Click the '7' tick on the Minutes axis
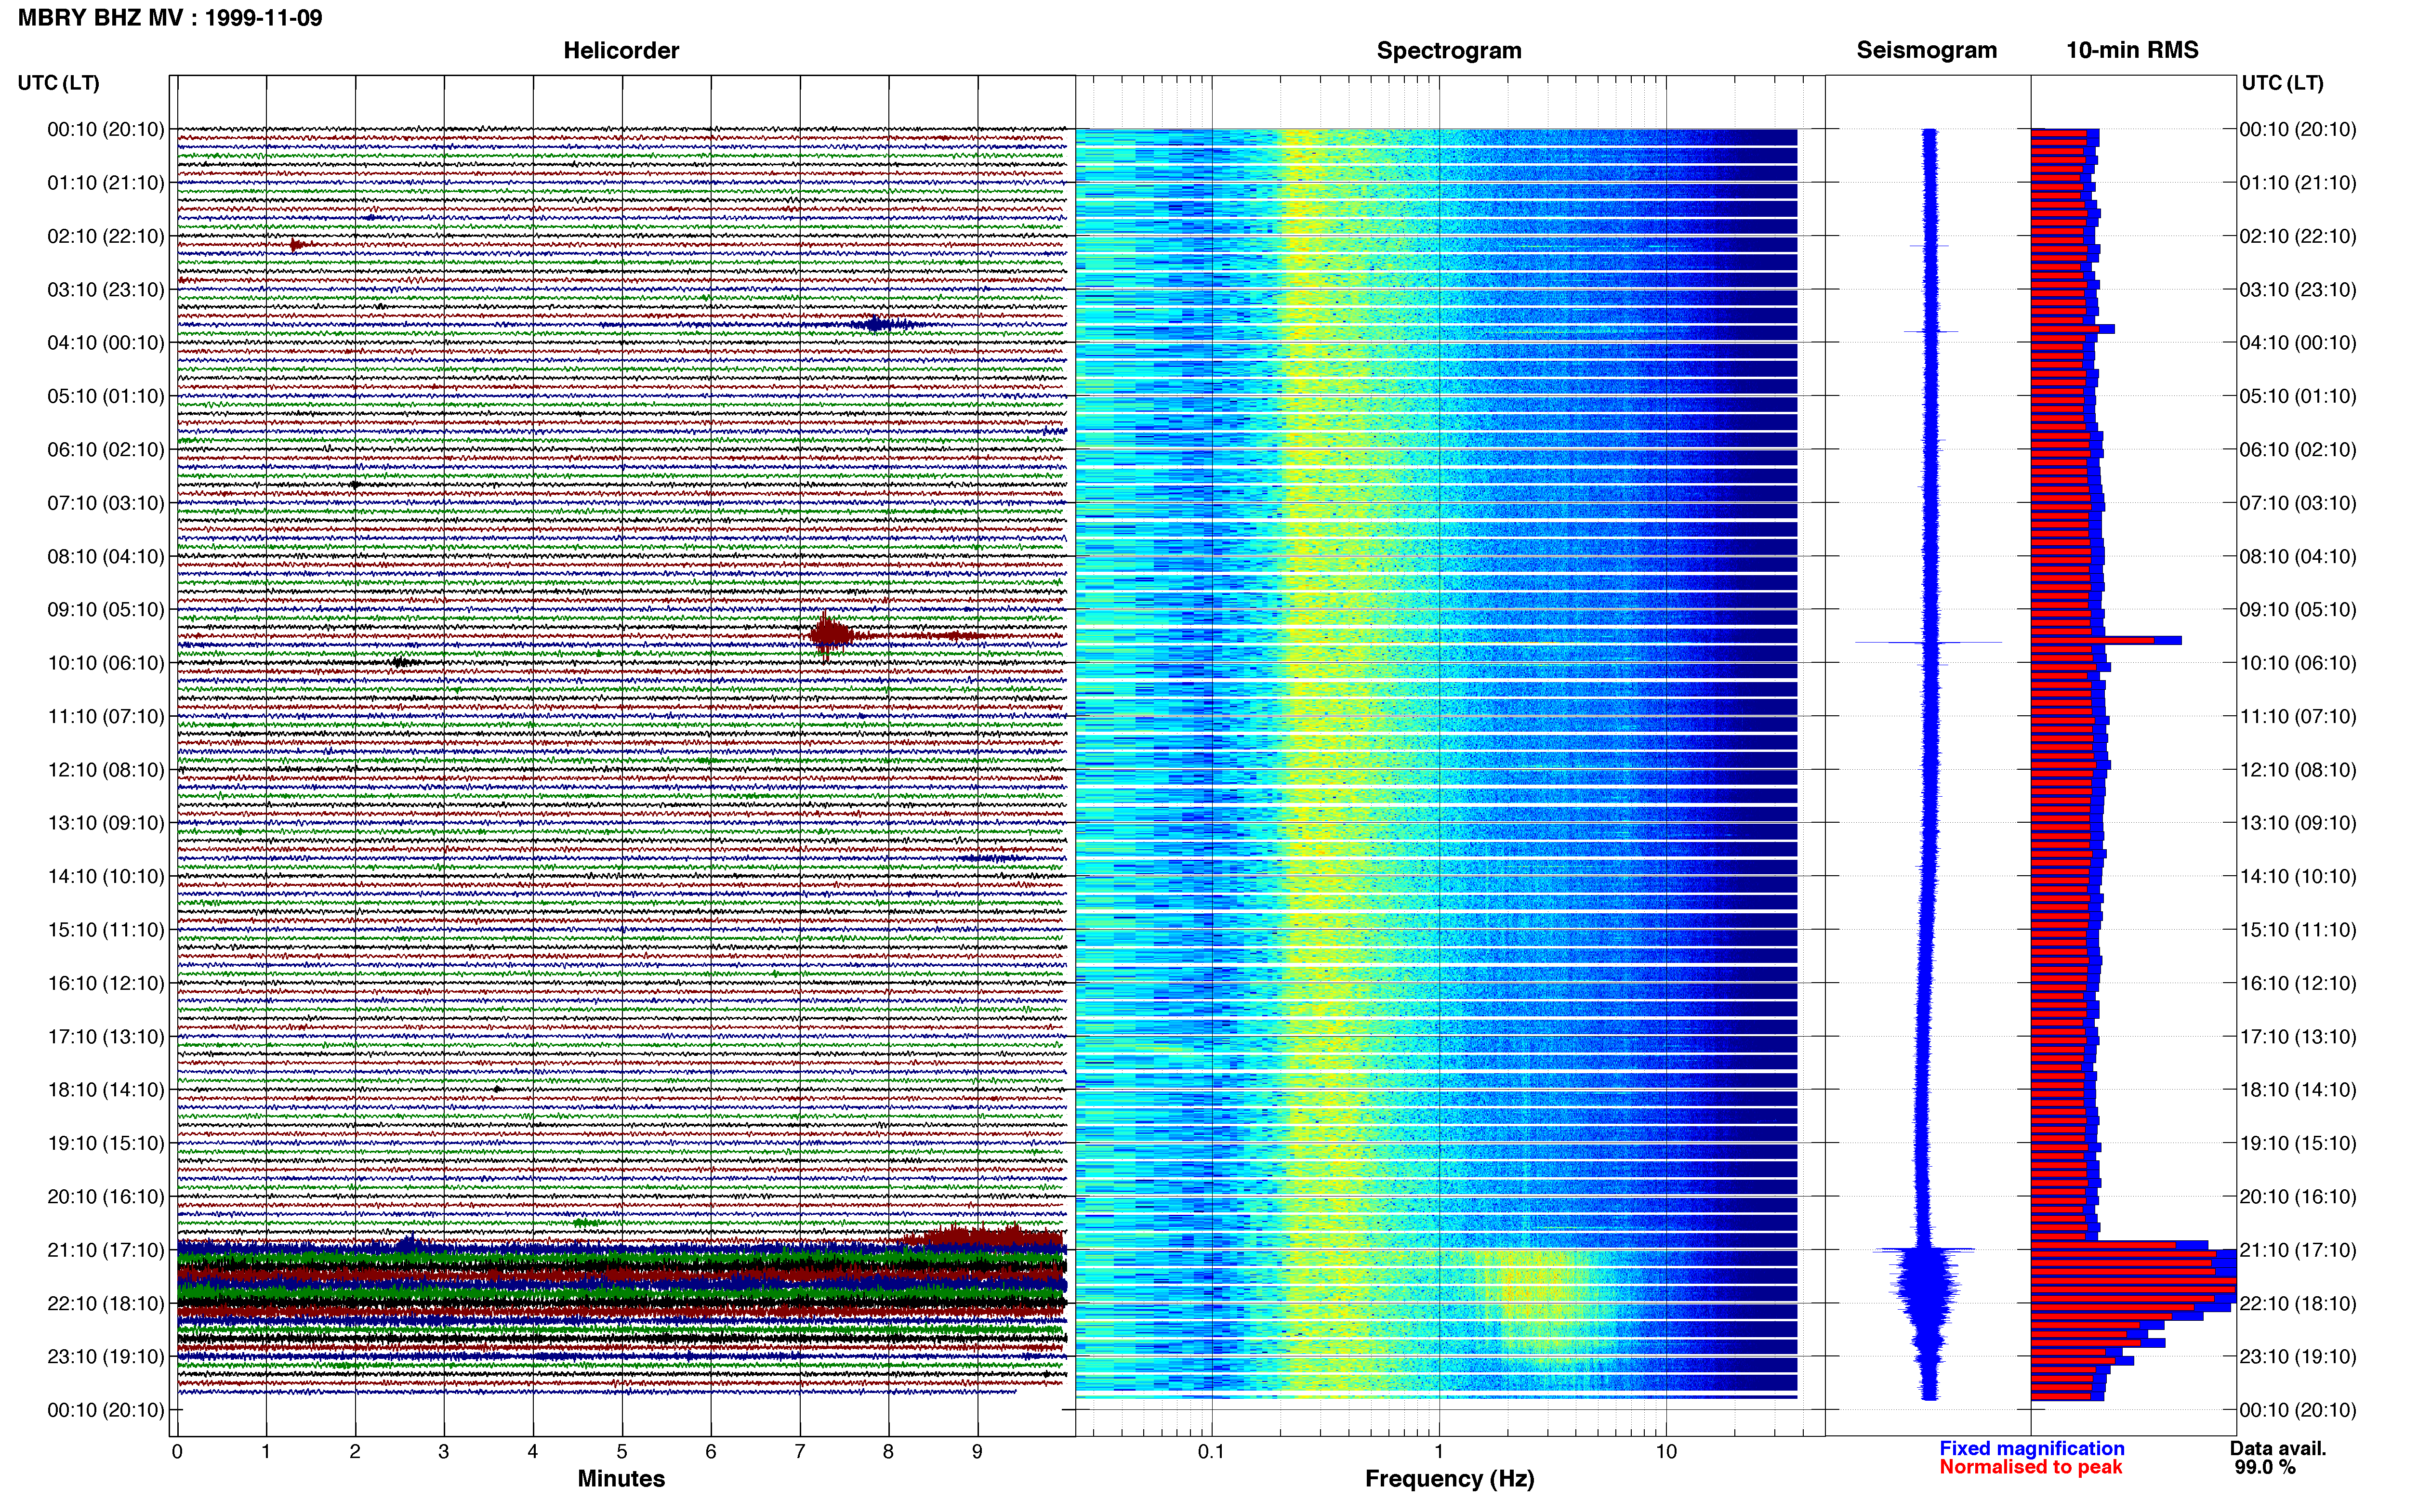The width and height of the screenshot is (2418, 1512). (x=800, y=1451)
